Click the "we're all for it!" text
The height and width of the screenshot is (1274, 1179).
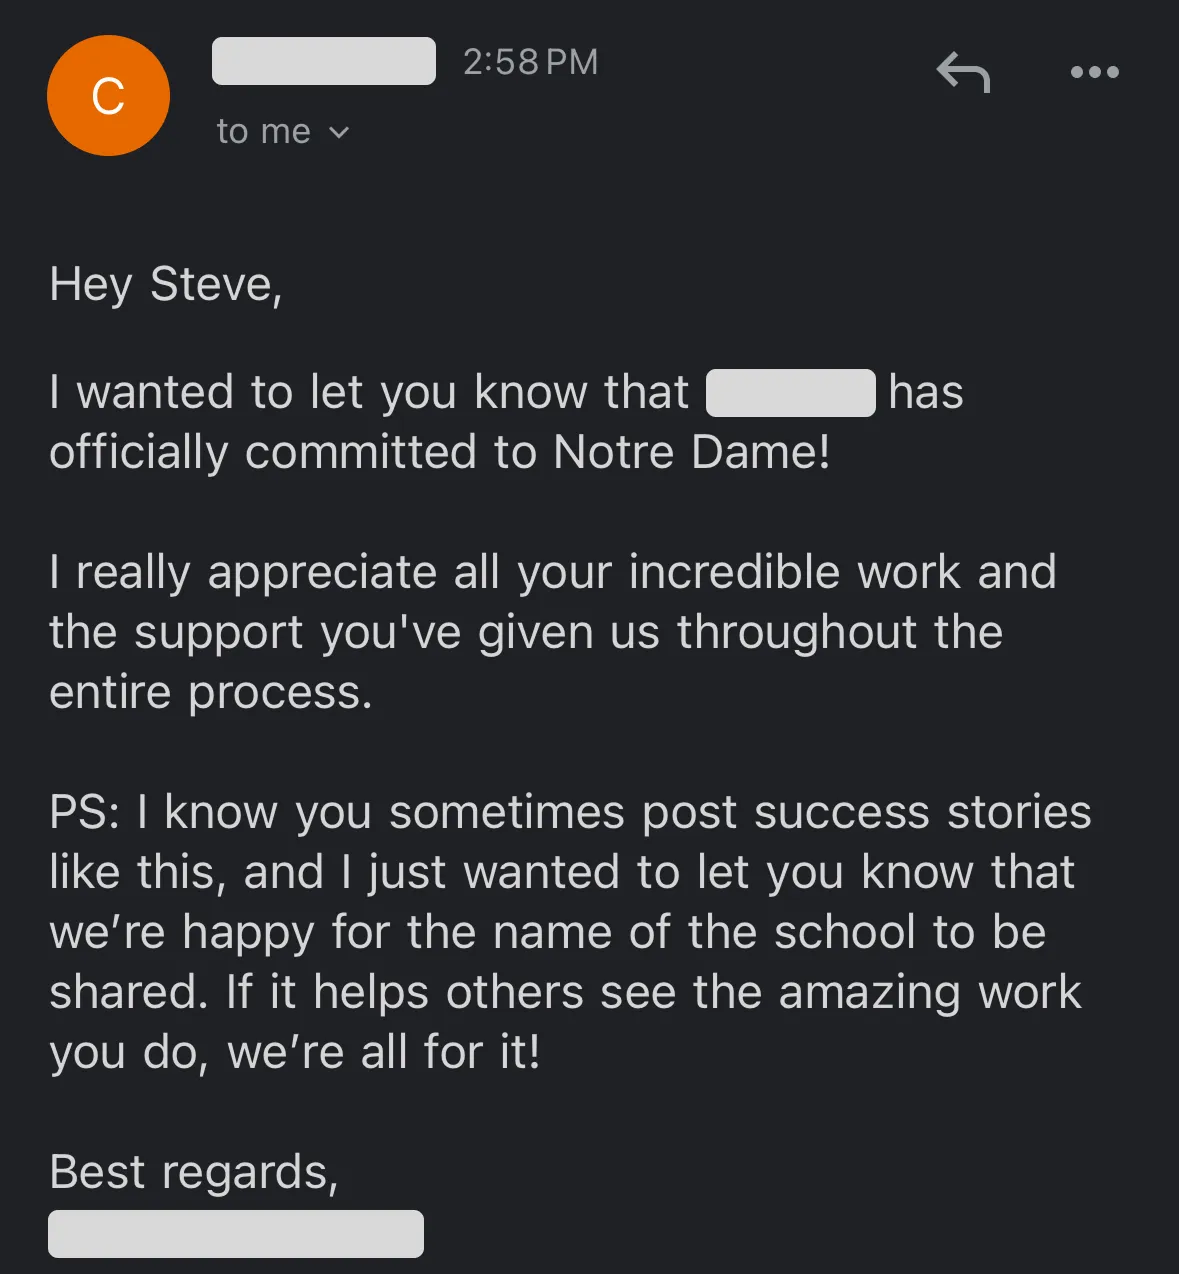click(384, 1052)
